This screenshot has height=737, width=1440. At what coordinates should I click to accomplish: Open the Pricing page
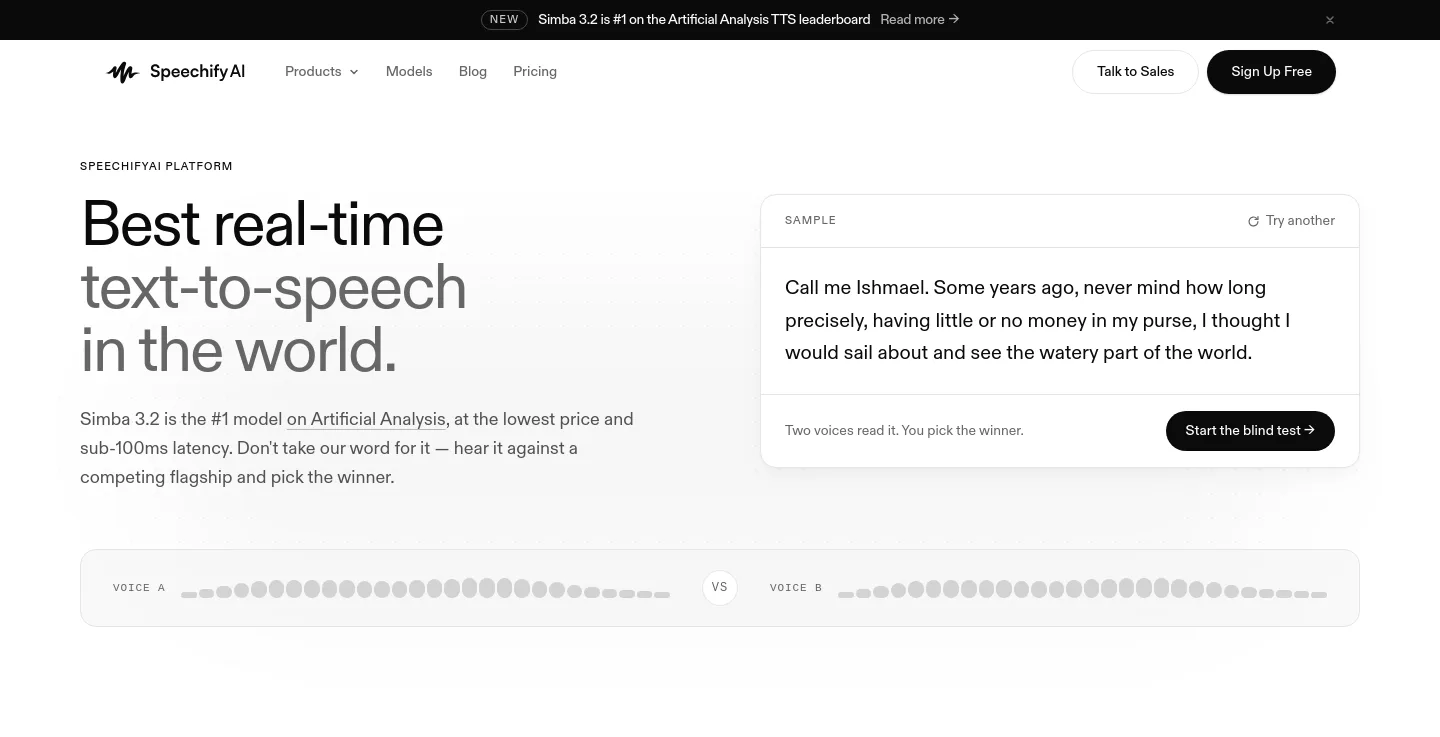535,72
